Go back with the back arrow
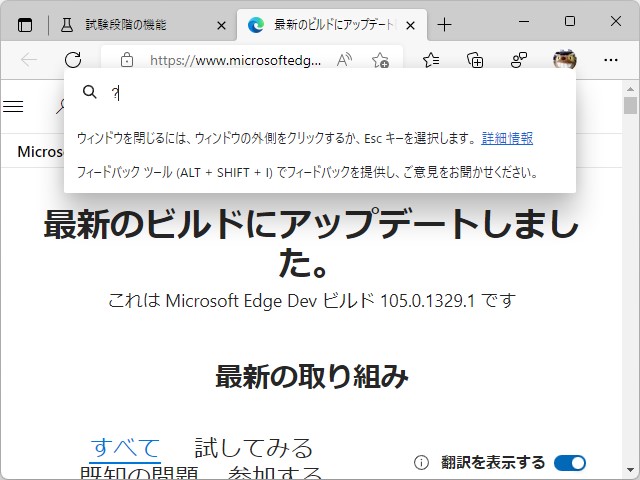 tap(29, 60)
